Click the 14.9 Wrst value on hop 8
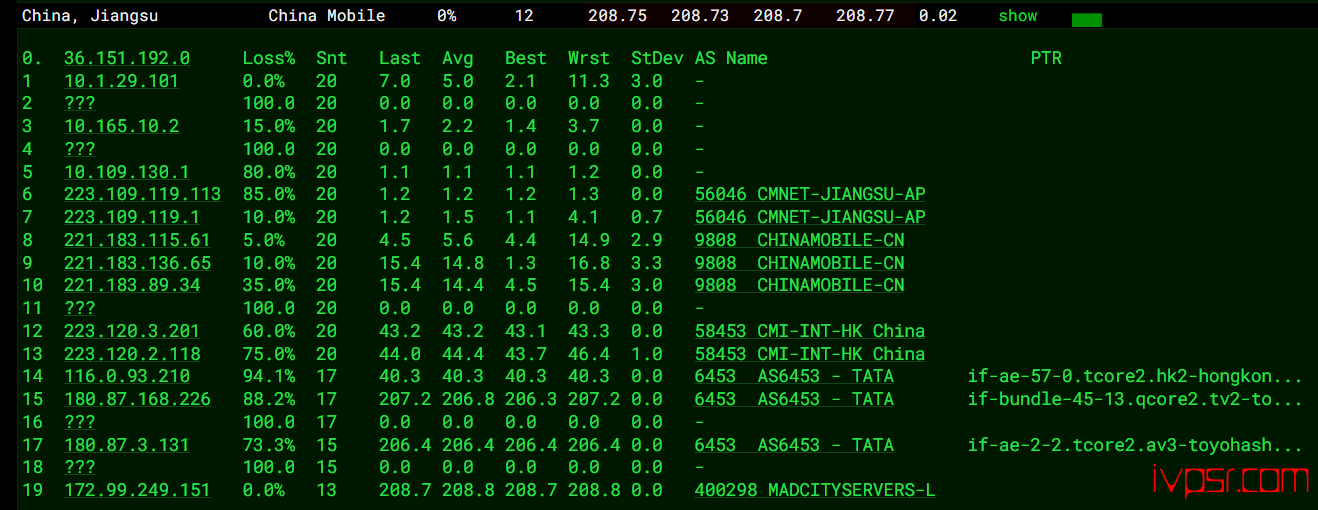This screenshot has height=510, width=1318. point(589,240)
